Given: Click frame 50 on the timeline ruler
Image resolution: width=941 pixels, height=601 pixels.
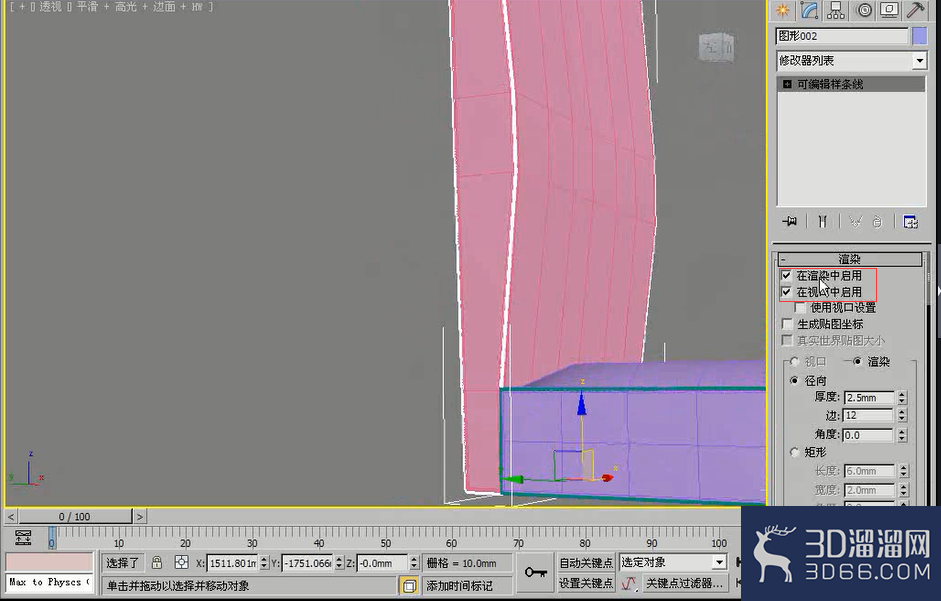Looking at the screenshot, I should [x=385, y=539].
